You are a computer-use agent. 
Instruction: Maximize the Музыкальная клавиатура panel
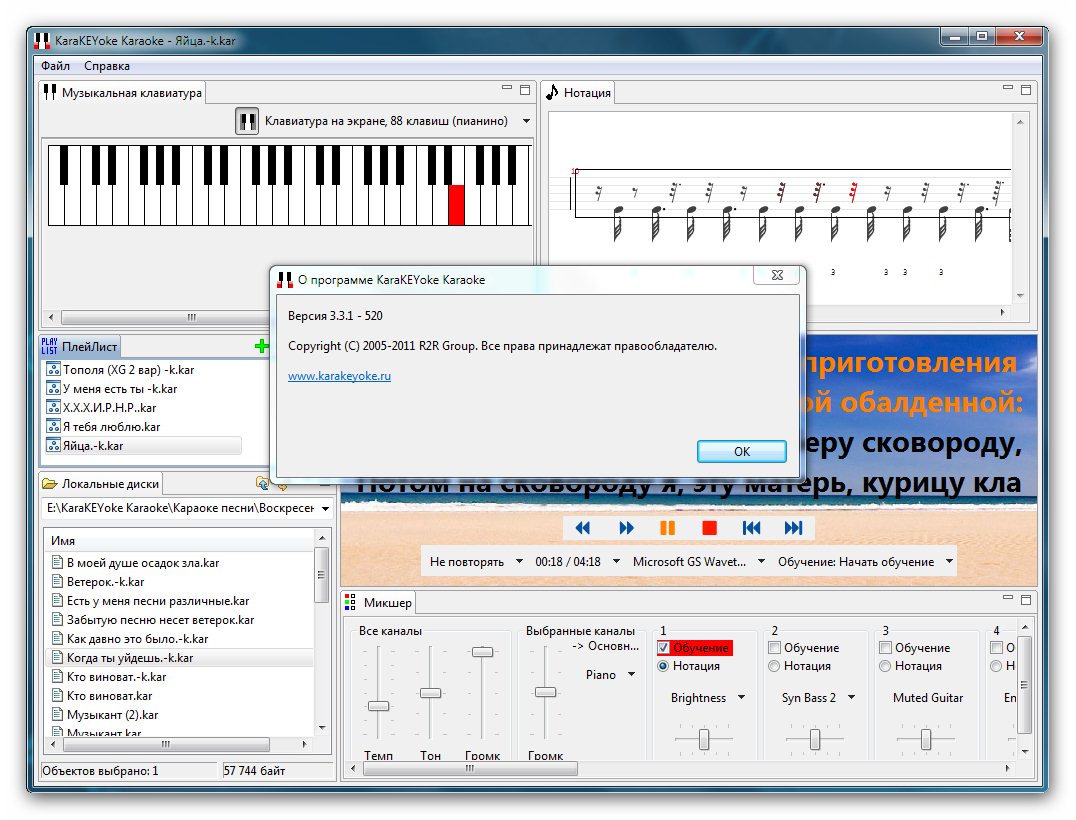coord(525,90)
